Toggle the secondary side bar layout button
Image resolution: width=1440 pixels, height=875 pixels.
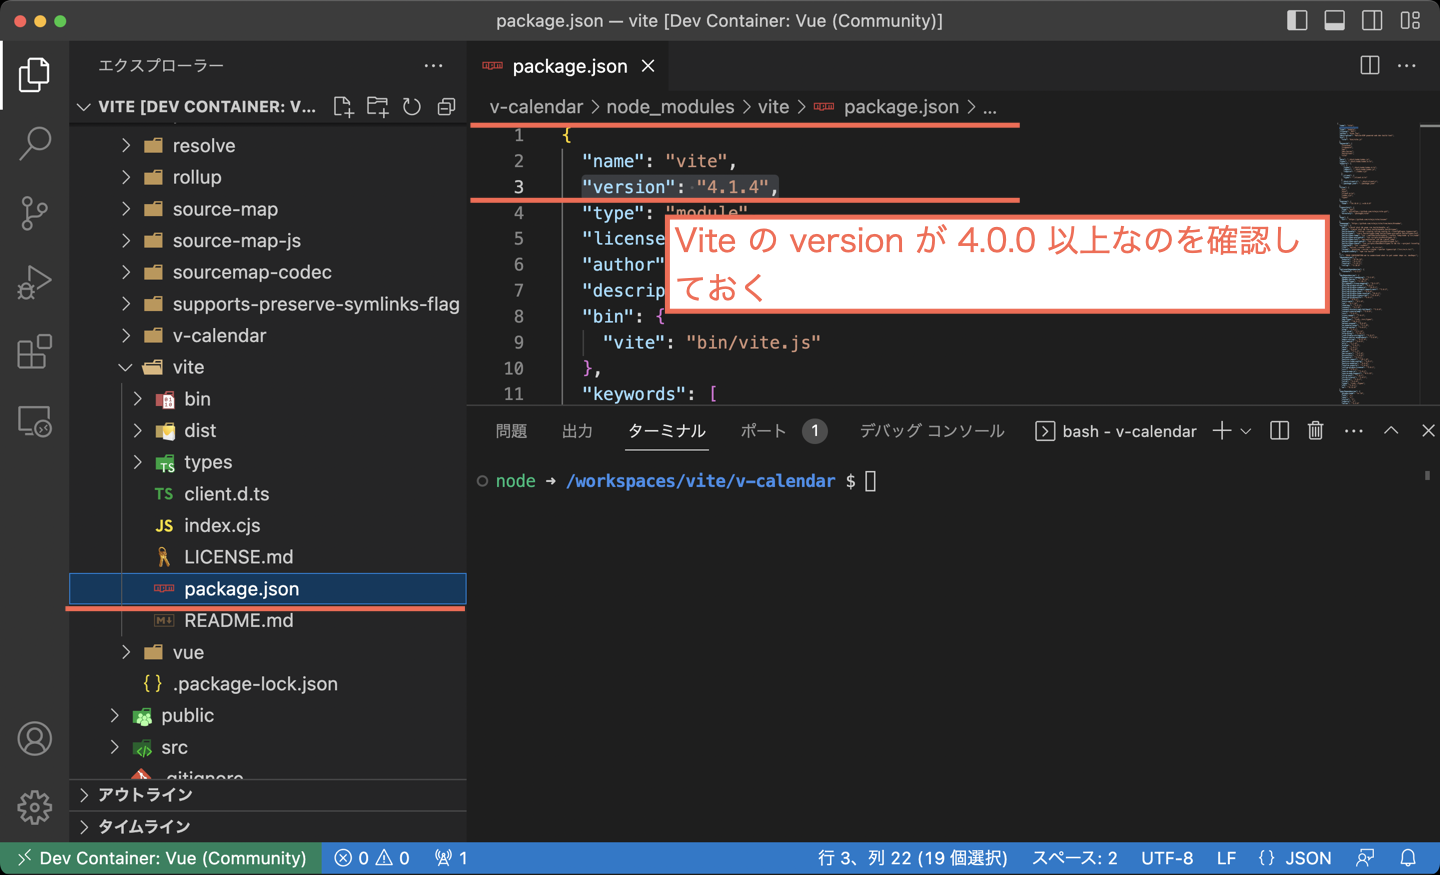coord(1372,20)
